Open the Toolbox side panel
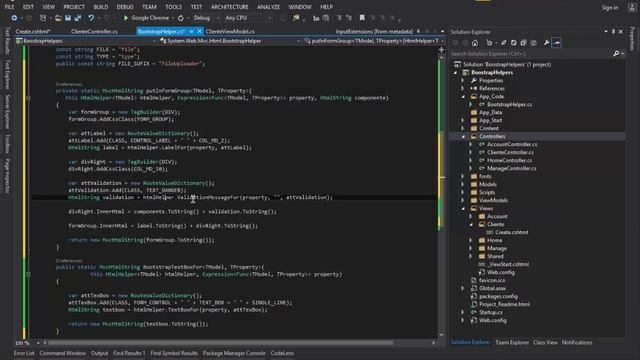 (x=7, y=144)
